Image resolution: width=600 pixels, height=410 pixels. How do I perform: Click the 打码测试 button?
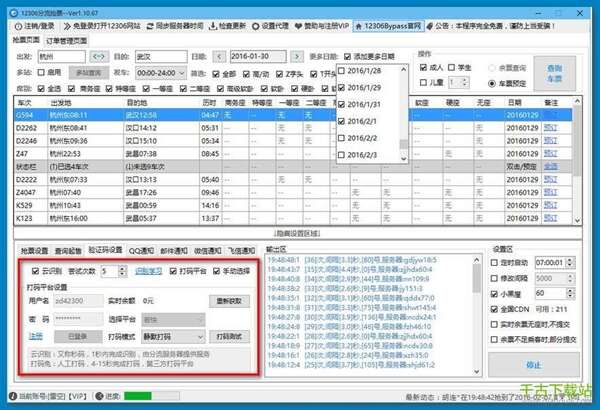[229, 337]
